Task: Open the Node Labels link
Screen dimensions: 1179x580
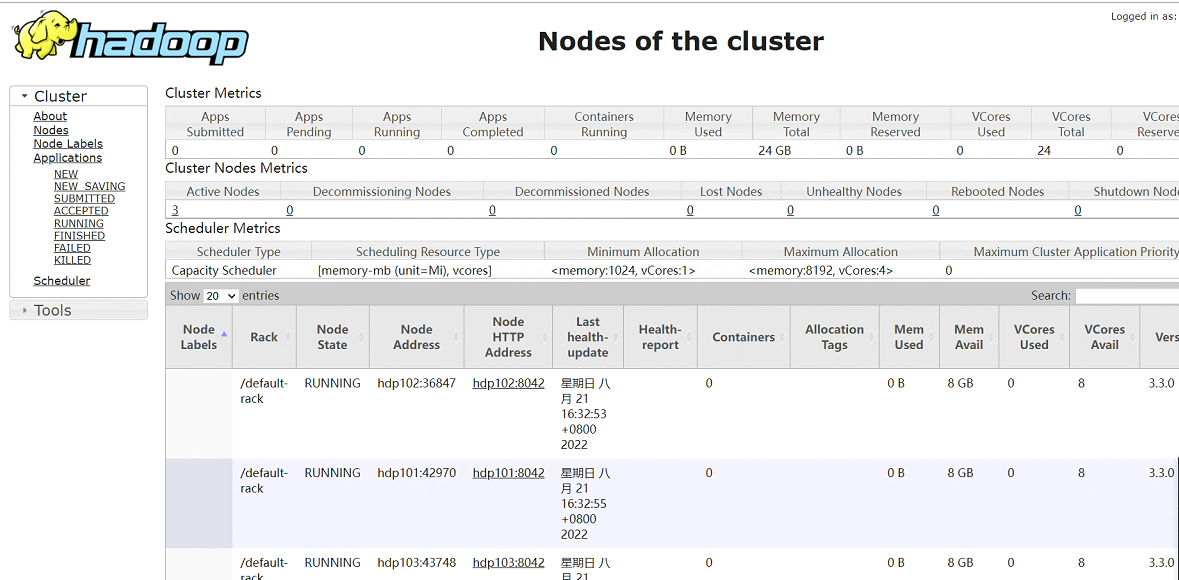Action: 68,144
